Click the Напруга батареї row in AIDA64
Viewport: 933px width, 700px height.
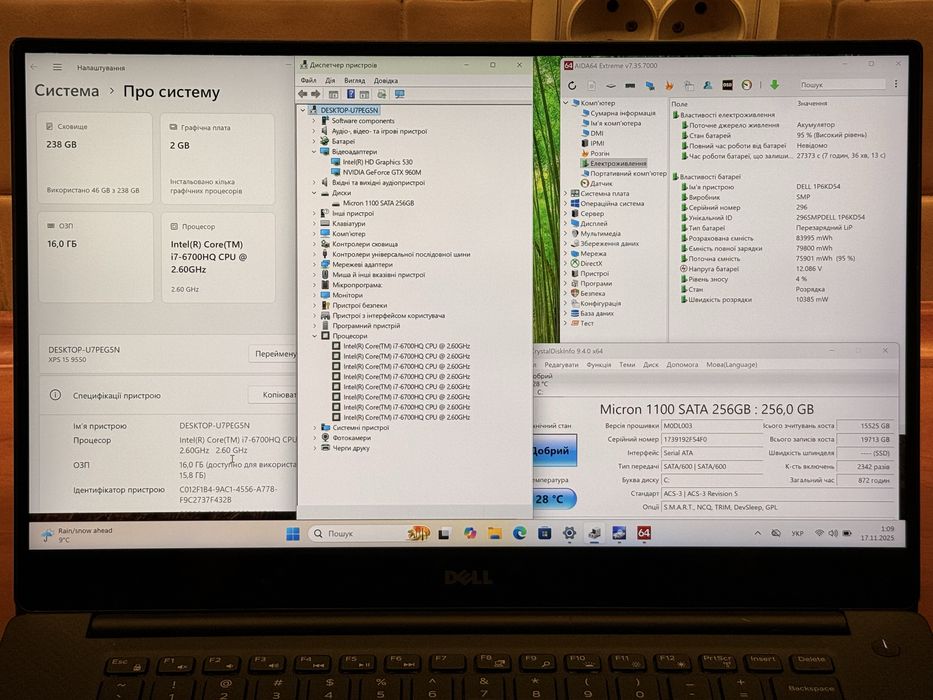(785, 268)
